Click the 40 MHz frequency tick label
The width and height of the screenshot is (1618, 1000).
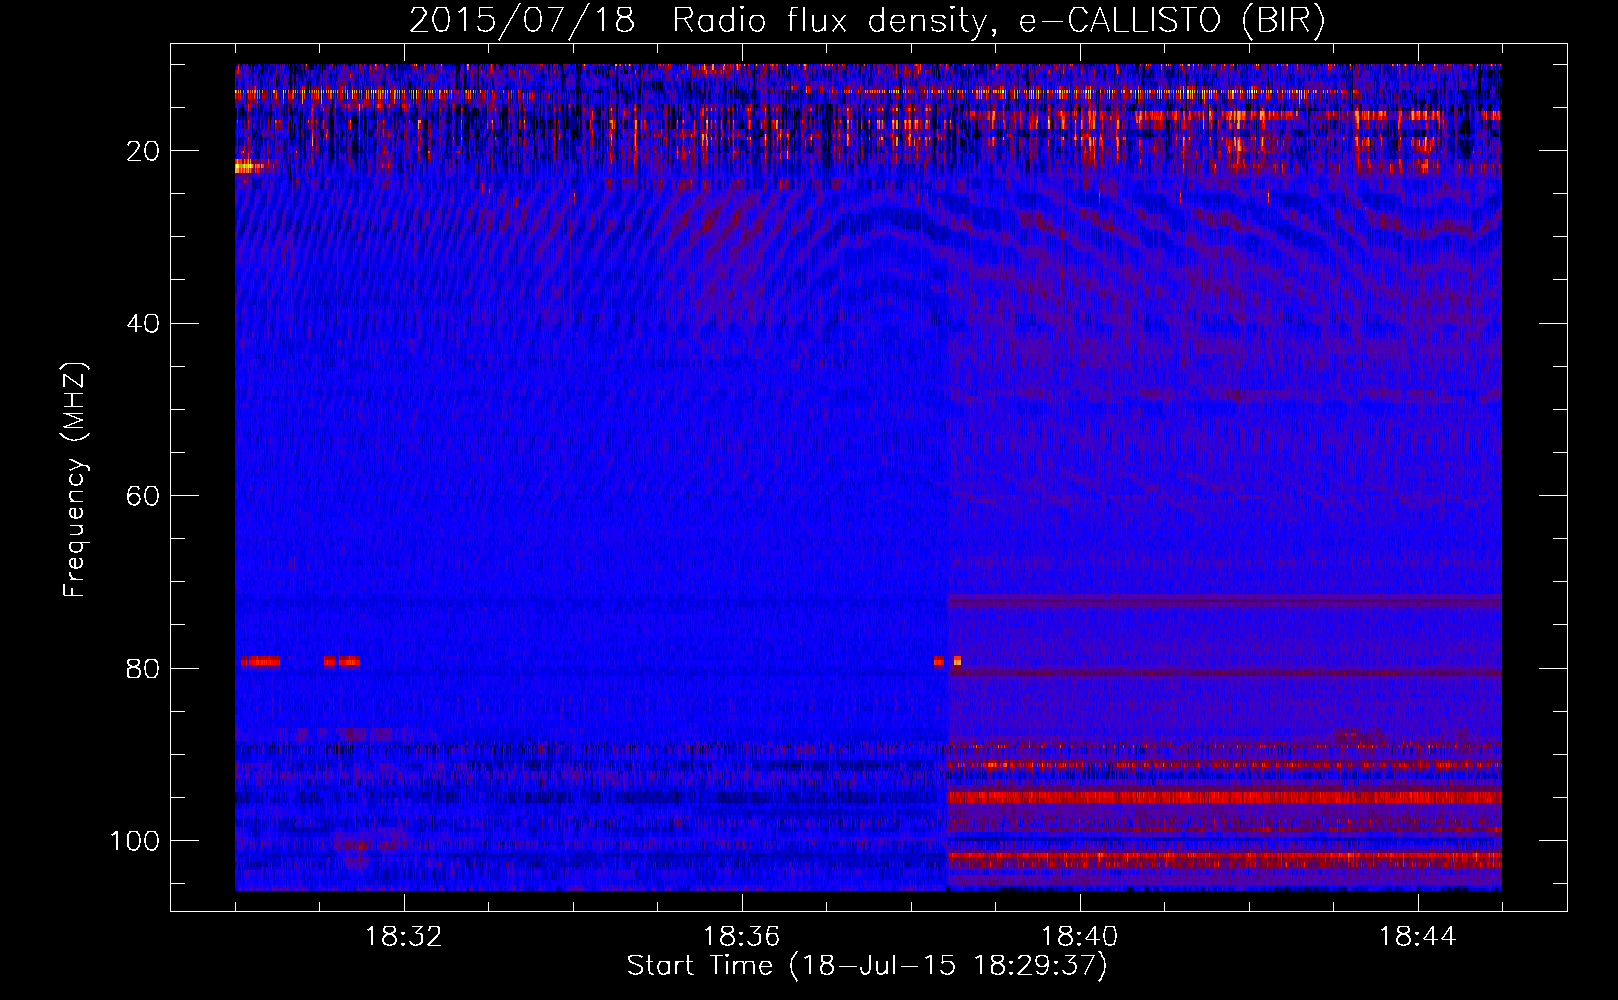pyautogui.click(x=143, y=324)
